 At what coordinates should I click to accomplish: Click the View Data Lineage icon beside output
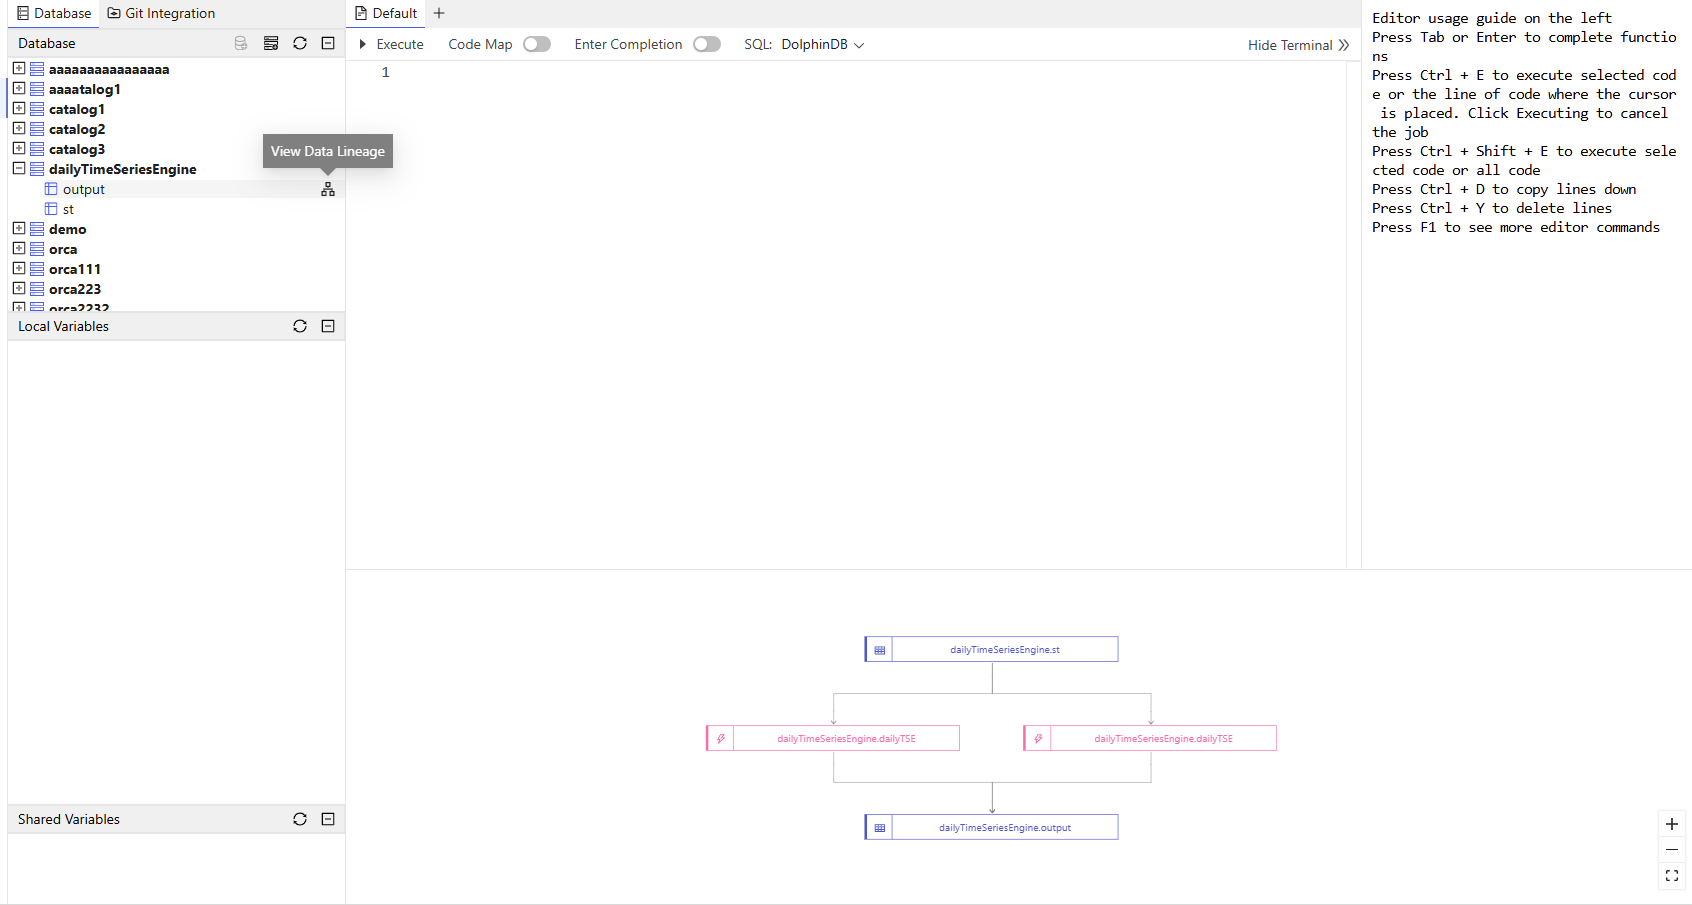pos(327,189)
